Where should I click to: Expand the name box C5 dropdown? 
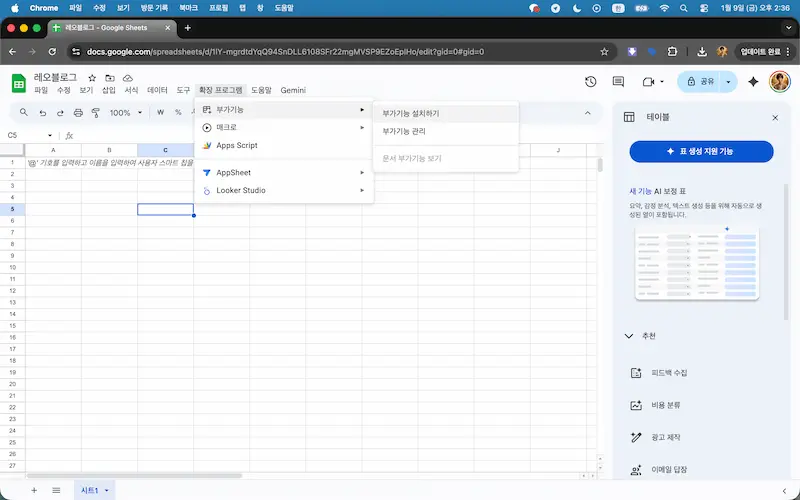pyautogui.click(x=49, y=135)
